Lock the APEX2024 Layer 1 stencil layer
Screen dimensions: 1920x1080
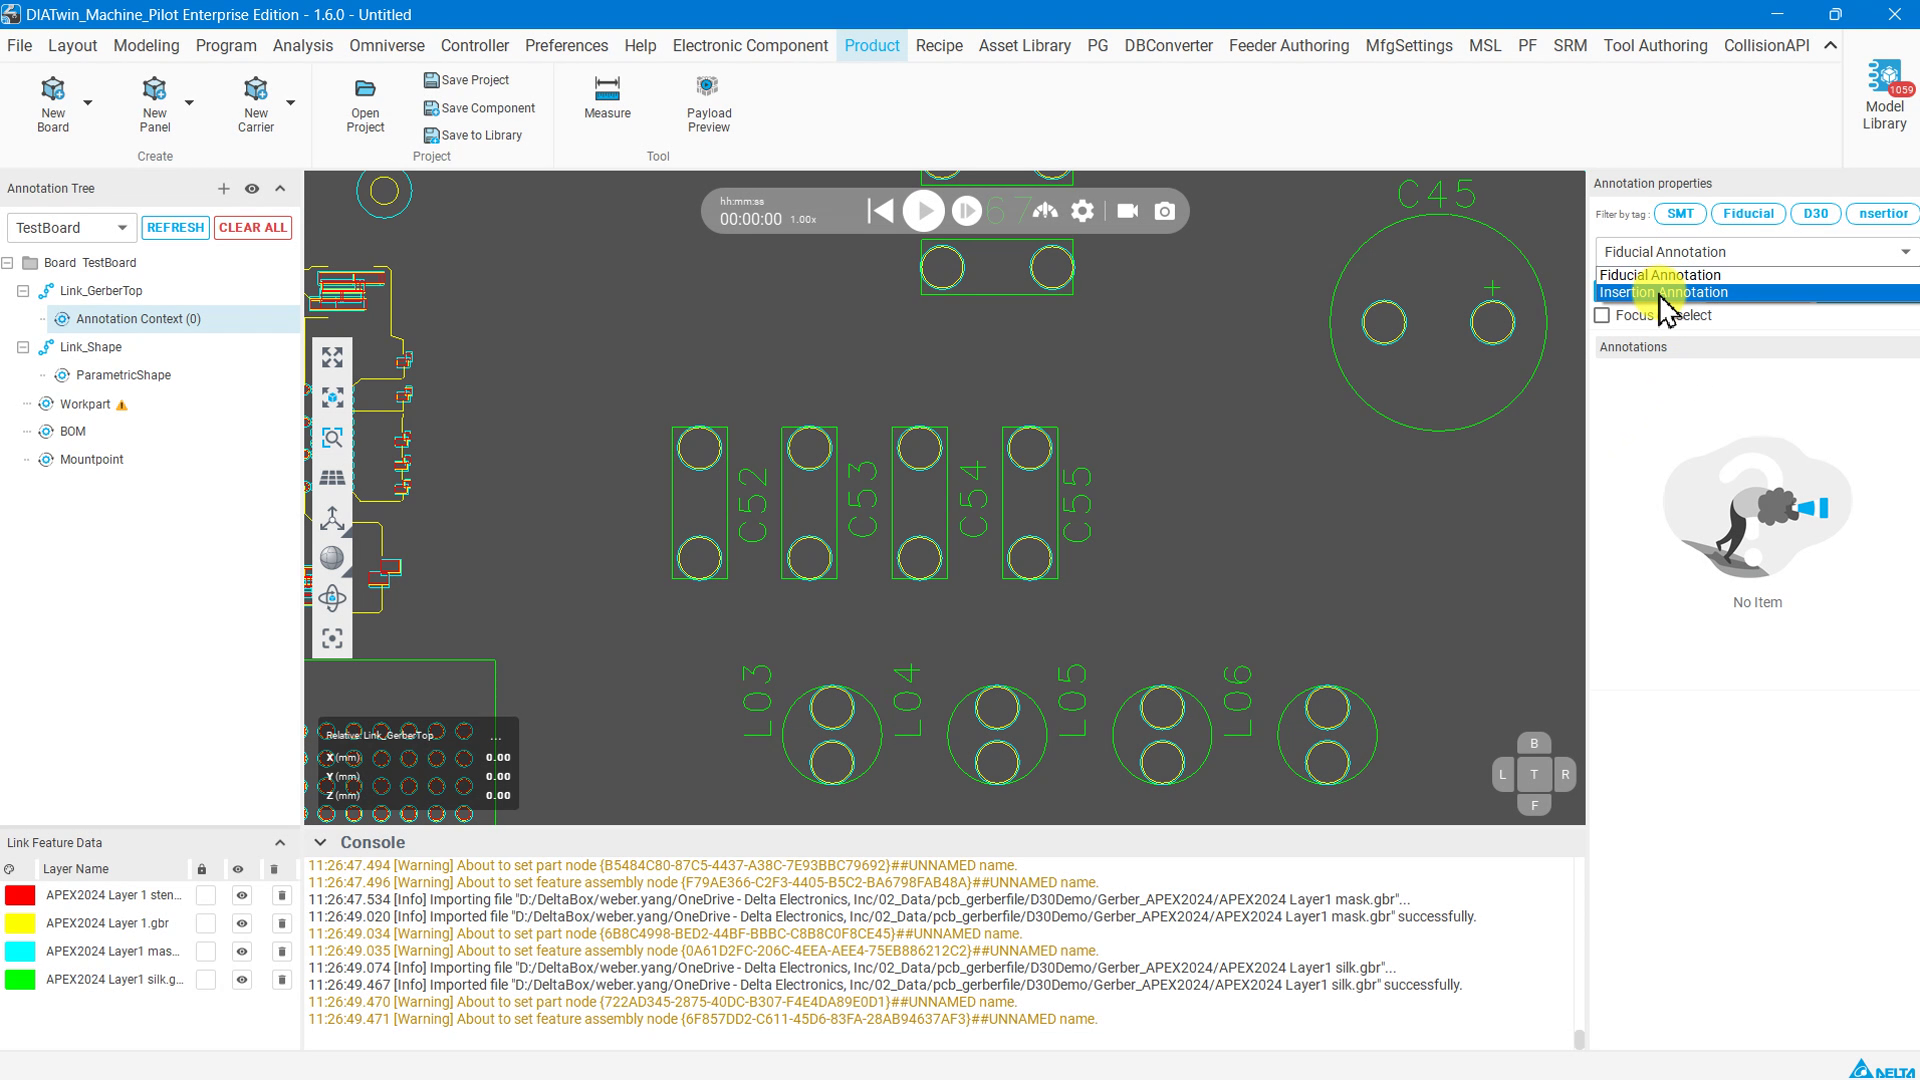pos(205,896)
